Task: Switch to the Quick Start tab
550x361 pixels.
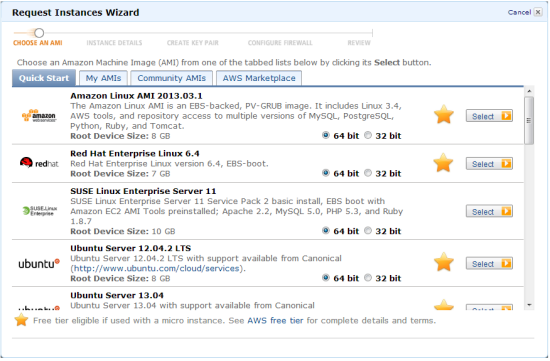Action: pyautogui.click(x=44, y=78)
